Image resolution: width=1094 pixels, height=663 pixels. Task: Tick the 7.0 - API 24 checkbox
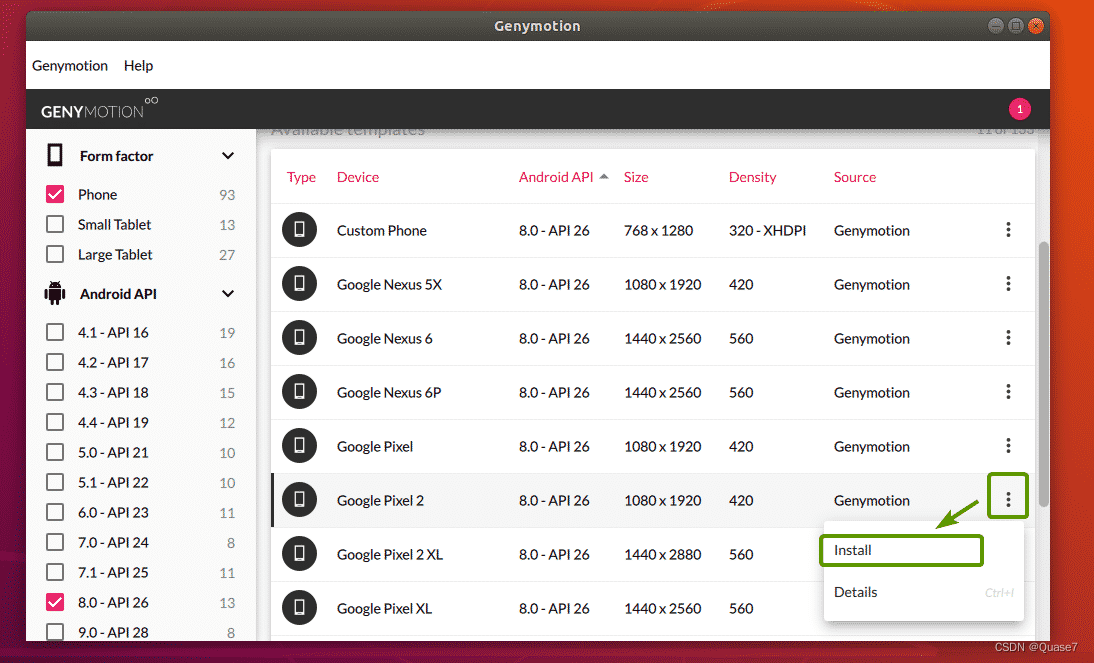point(55,542)
